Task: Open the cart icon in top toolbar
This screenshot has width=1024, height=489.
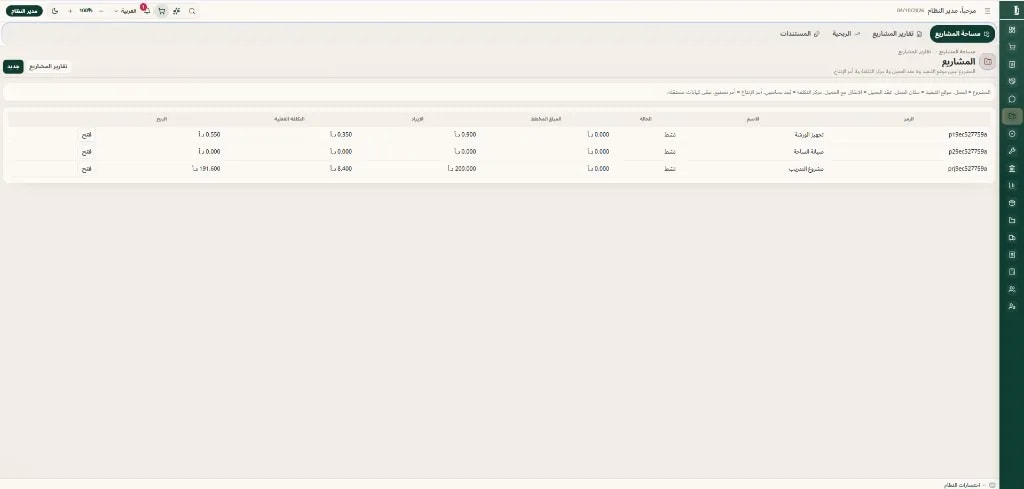Action: pyautogui.click(x=161, y=11)
